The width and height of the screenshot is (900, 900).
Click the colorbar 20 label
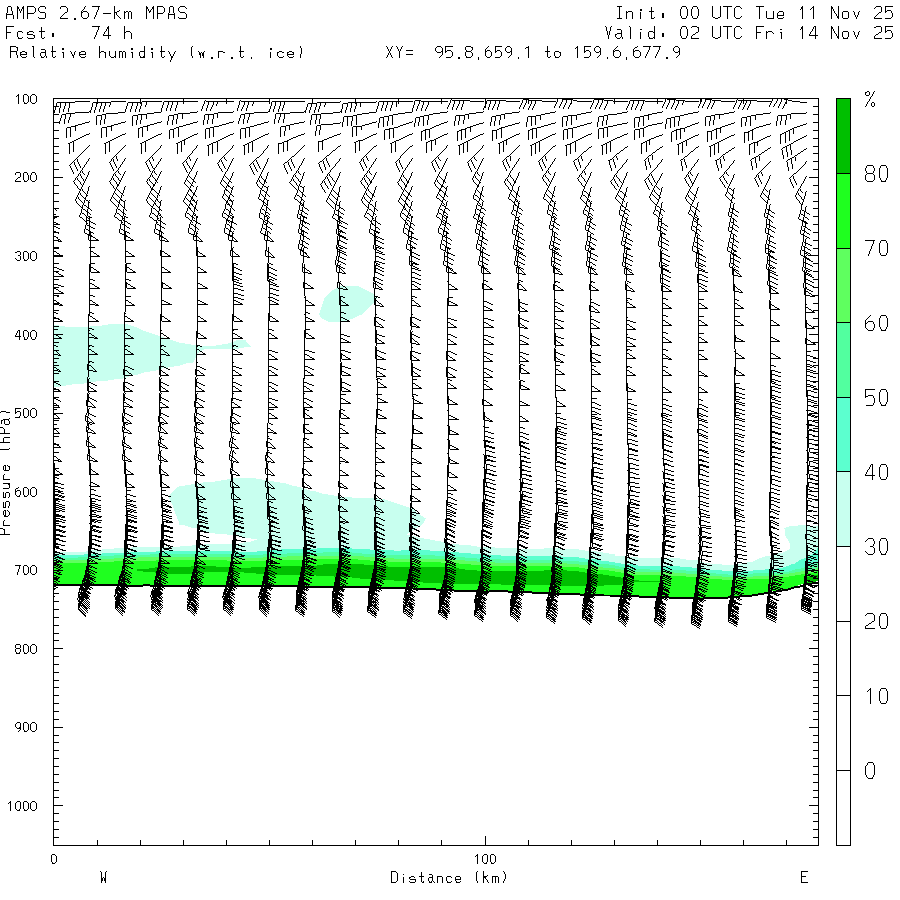coord(876,622)
